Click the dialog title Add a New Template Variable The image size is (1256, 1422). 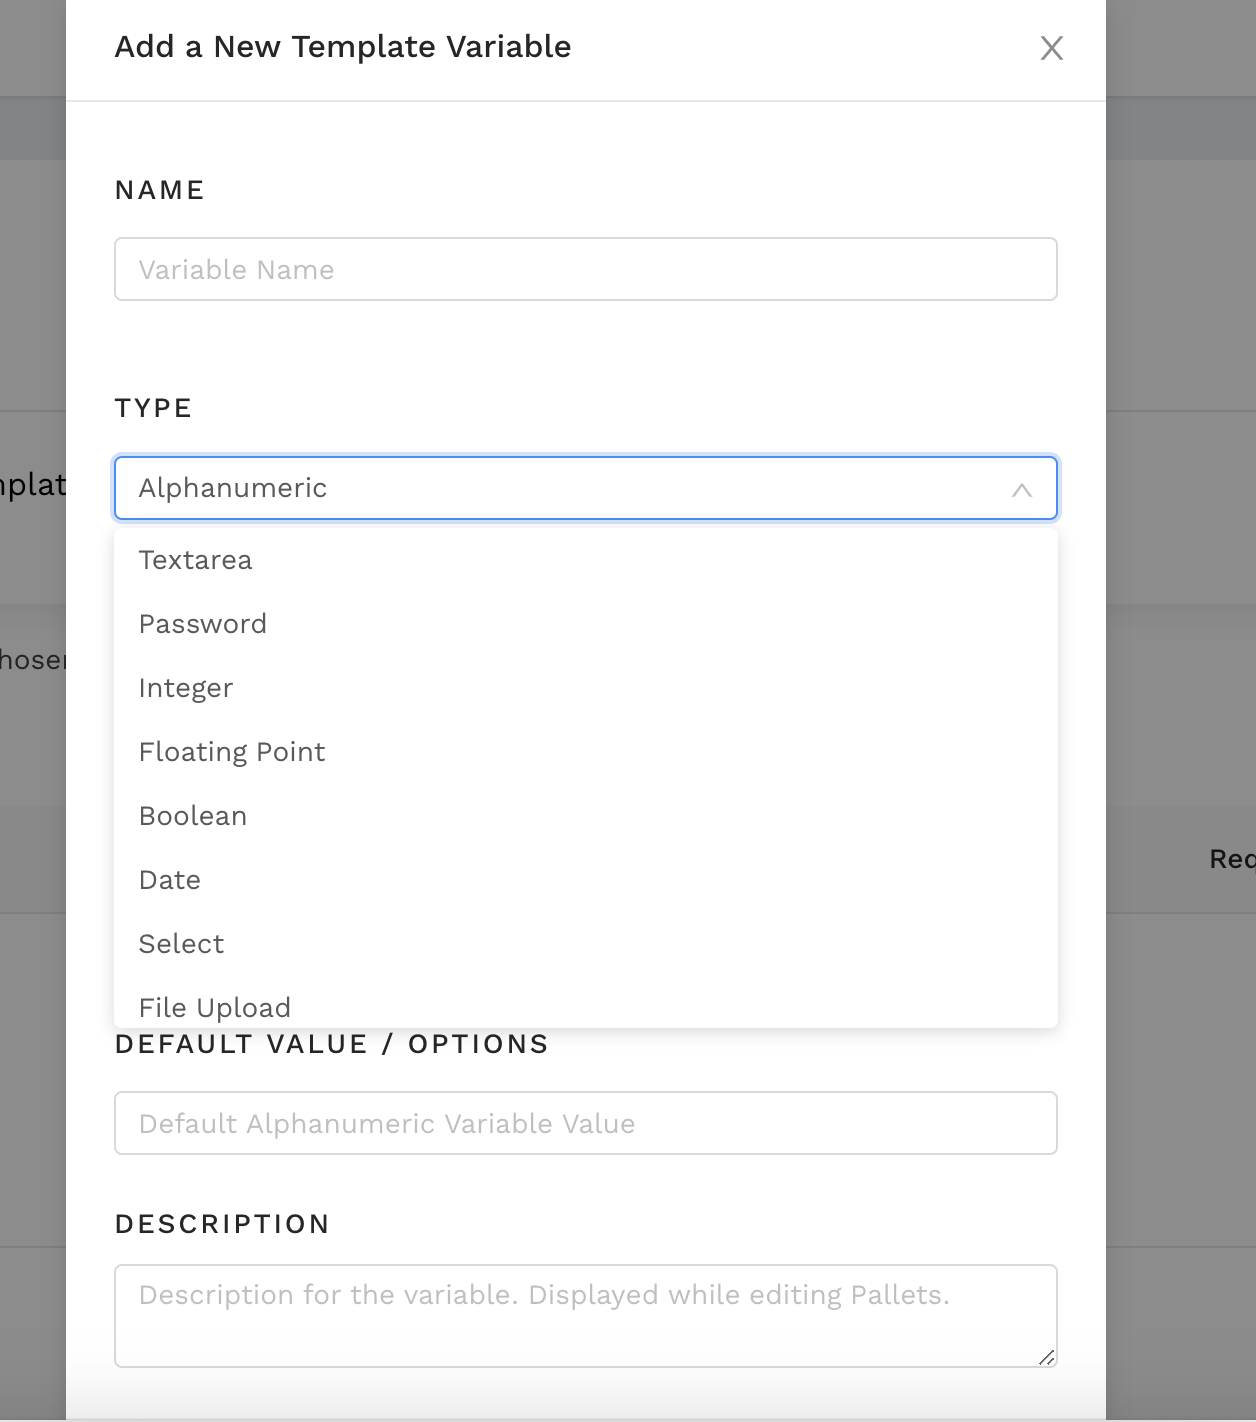[x=342, y=47]
